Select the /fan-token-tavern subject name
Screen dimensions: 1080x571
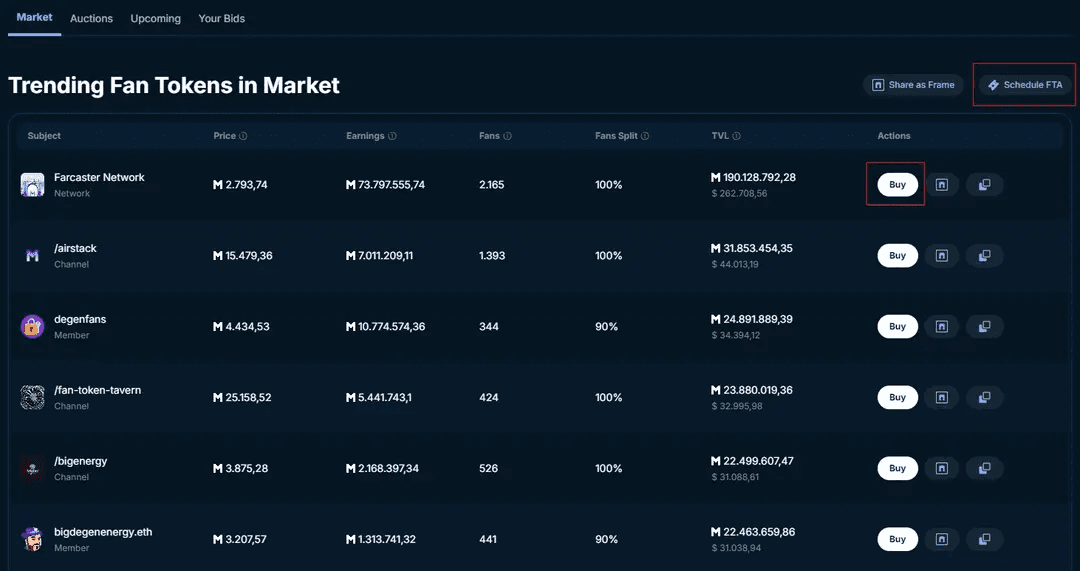(x=97, y=390)
